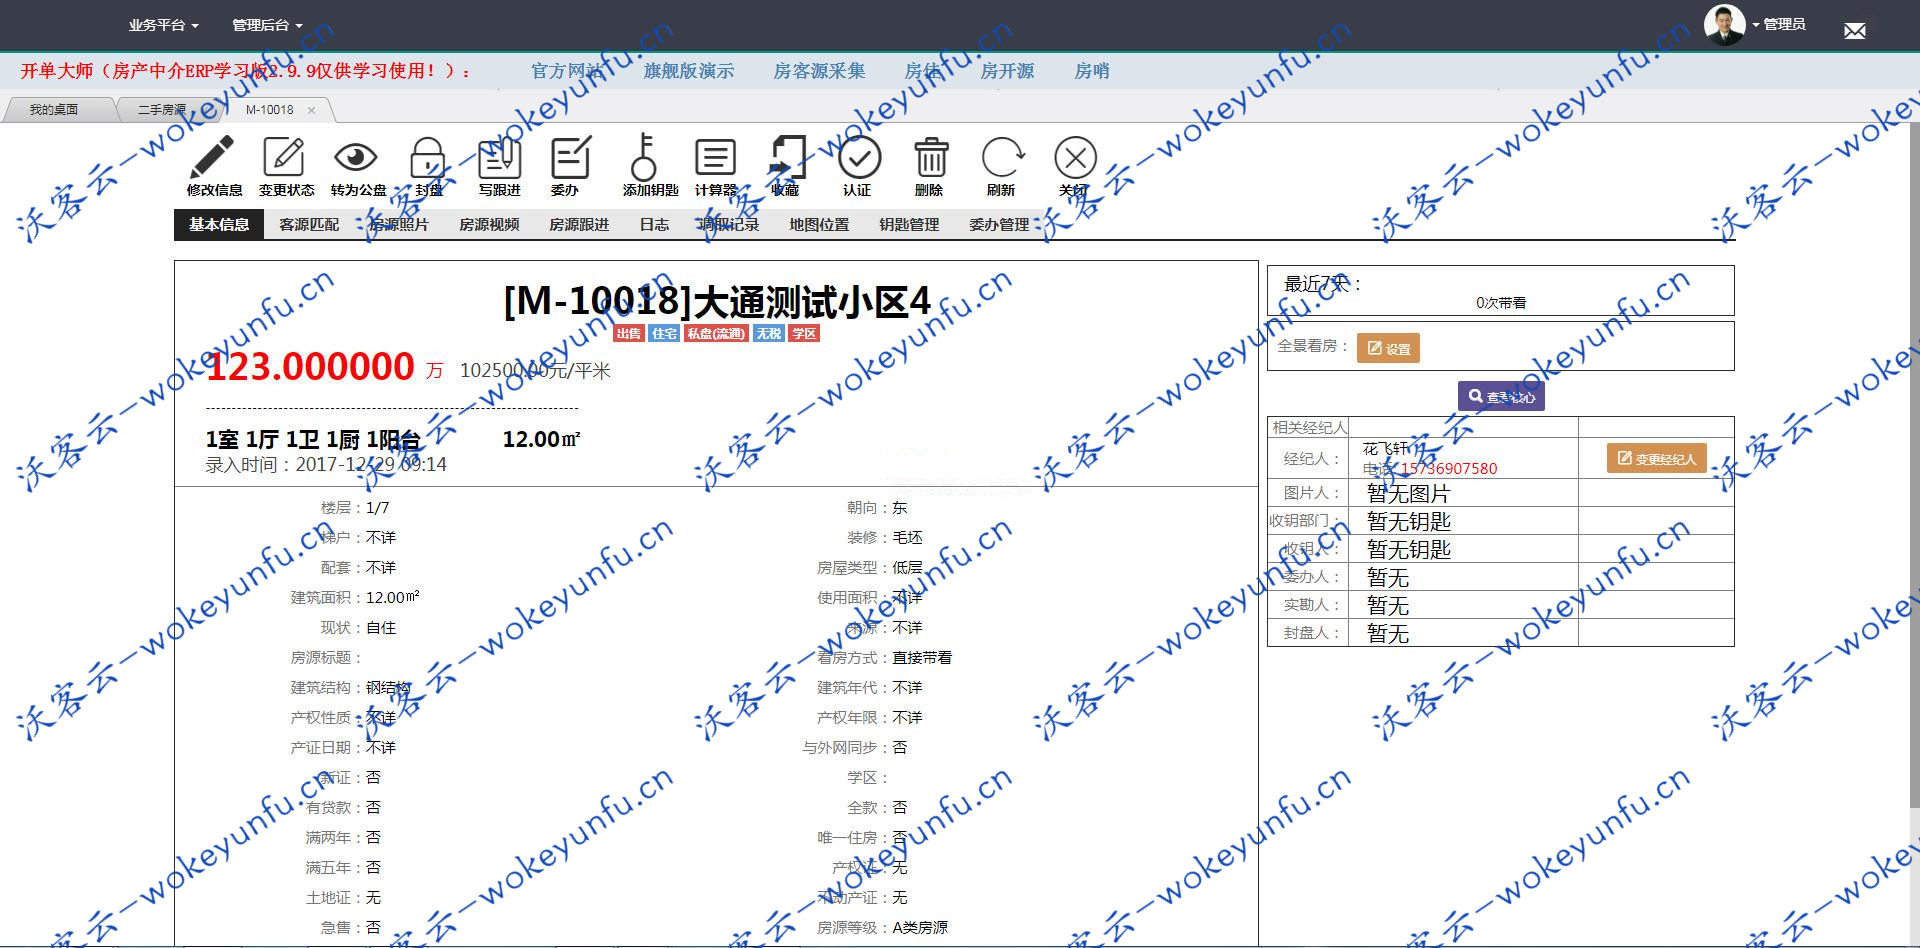The width and height of the screenshot is (1920, 948).
Task: Click the 转为公盘 eye icon
Action: click(357, 157)
